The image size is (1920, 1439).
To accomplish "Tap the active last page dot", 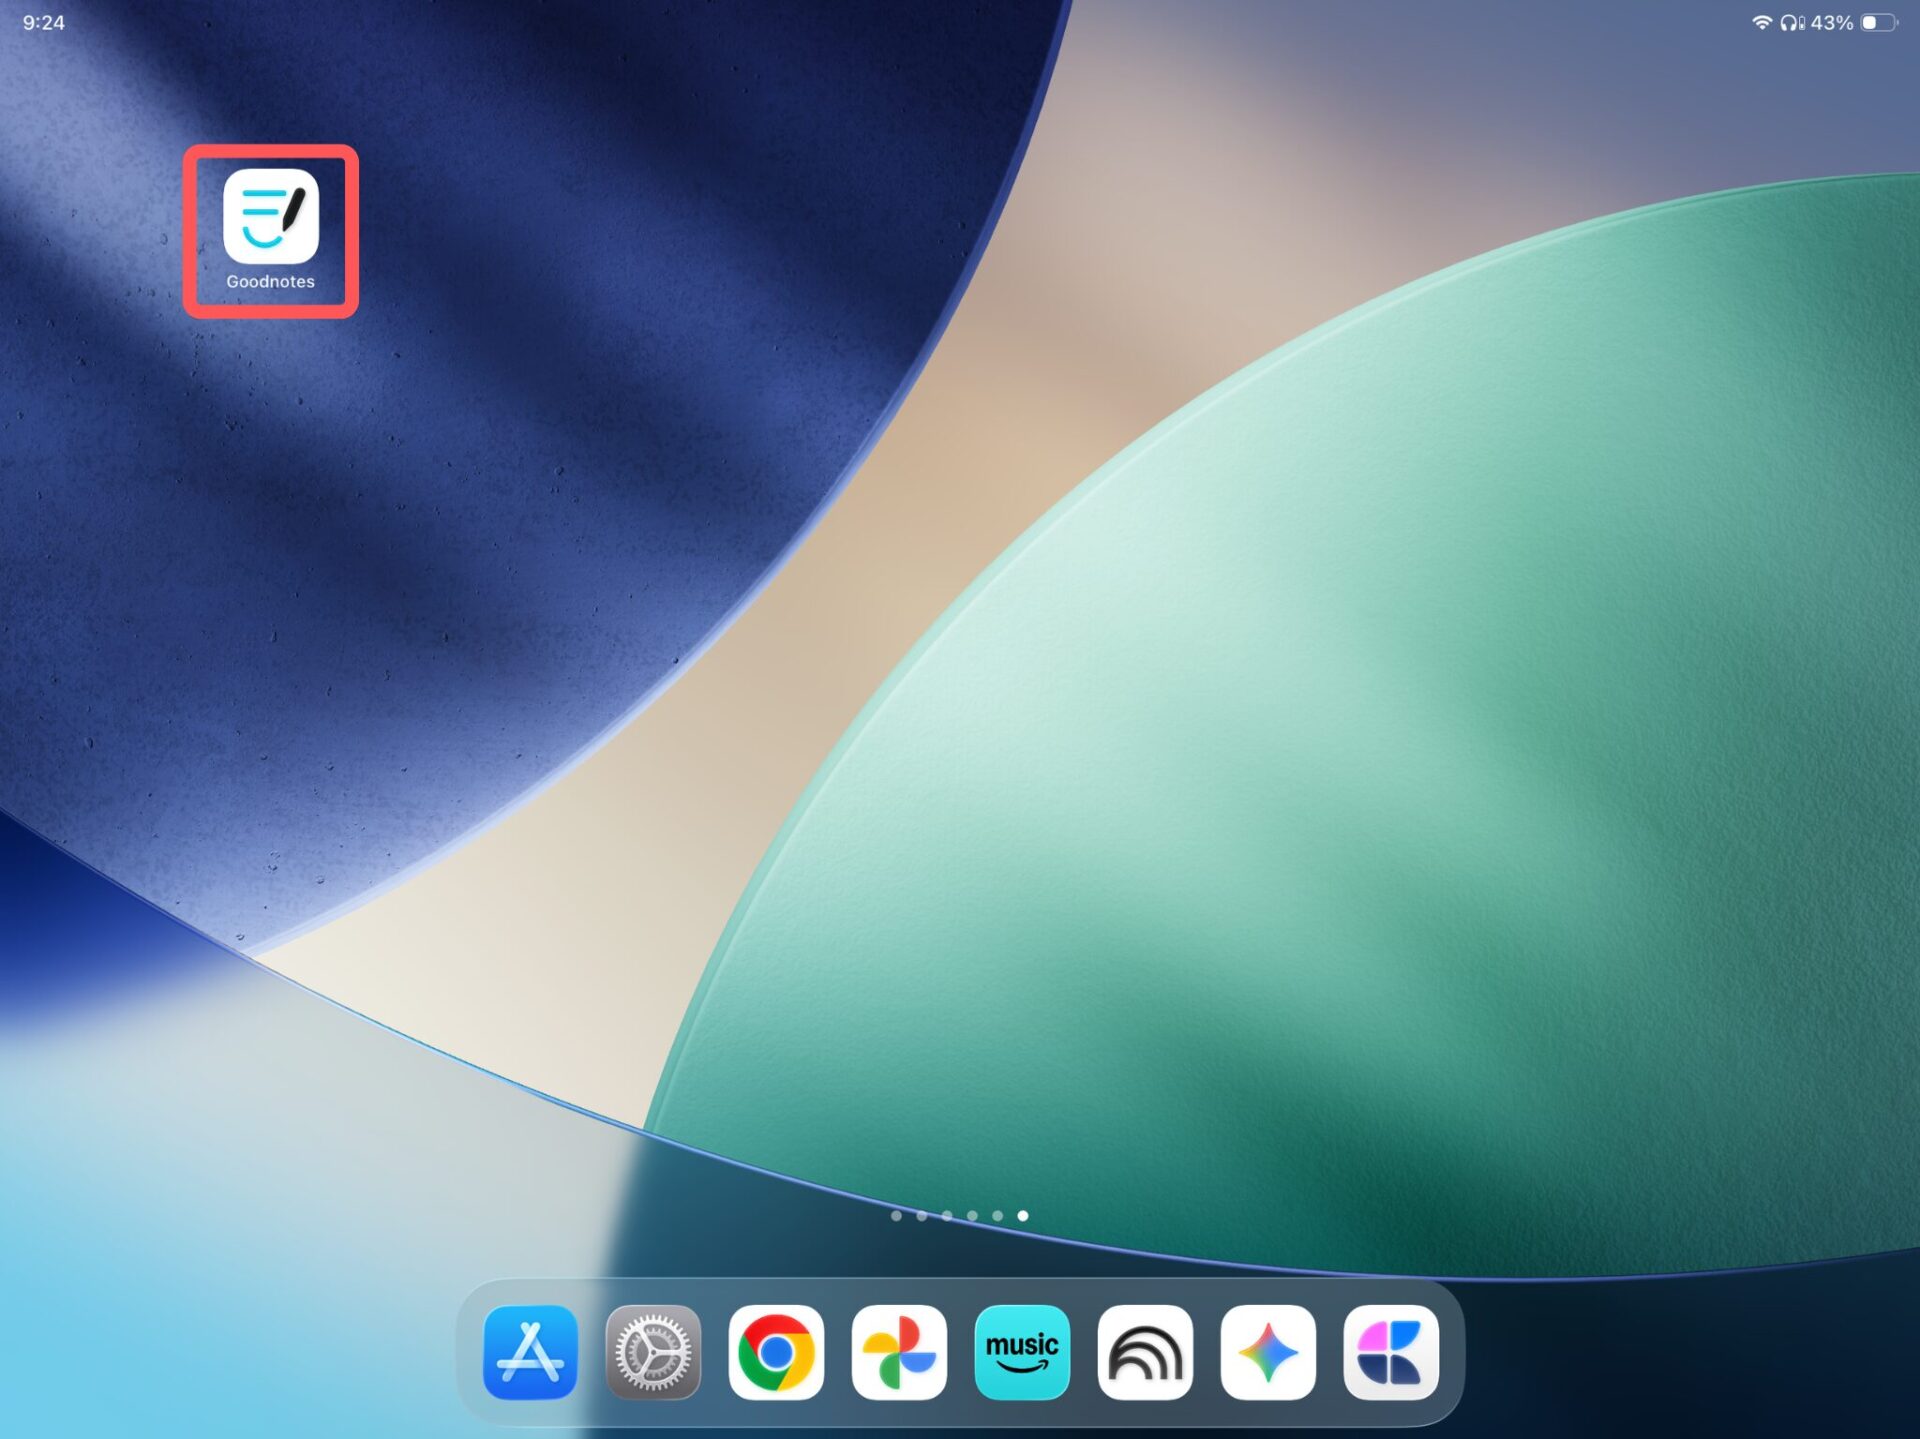I will point(1023,1216).
